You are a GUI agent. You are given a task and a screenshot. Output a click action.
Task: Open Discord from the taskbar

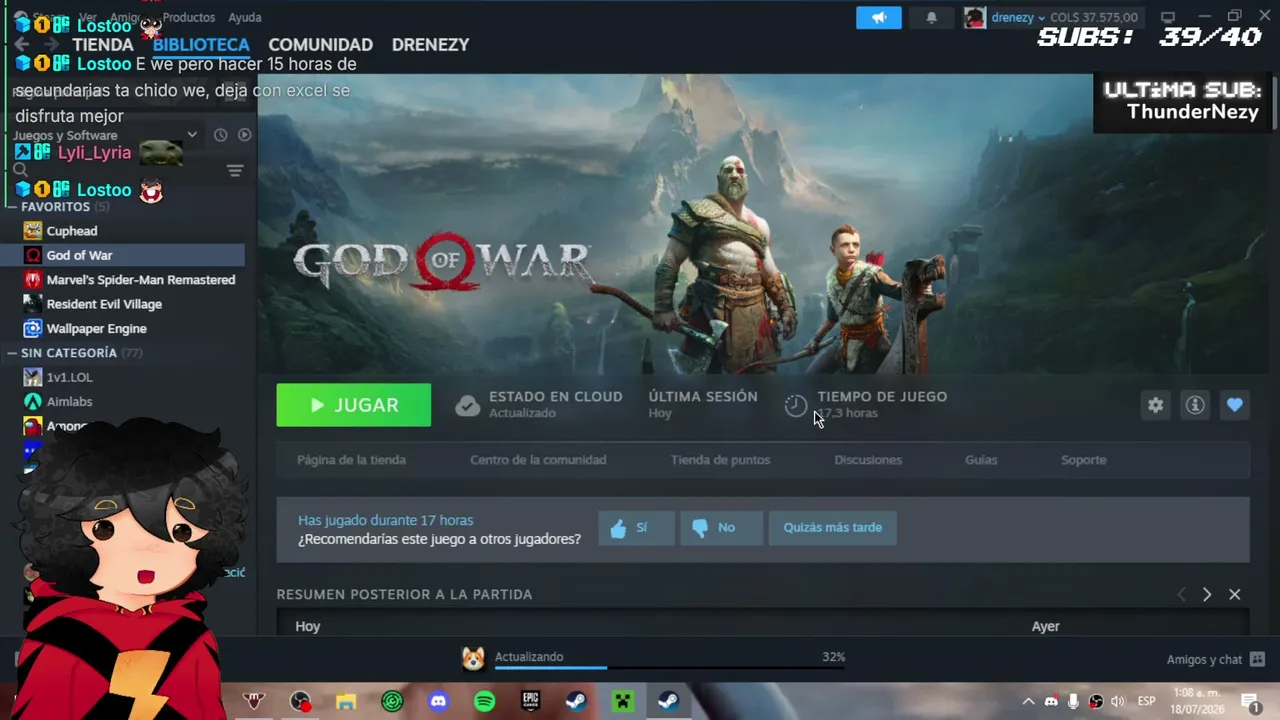(x=438, y=701)
